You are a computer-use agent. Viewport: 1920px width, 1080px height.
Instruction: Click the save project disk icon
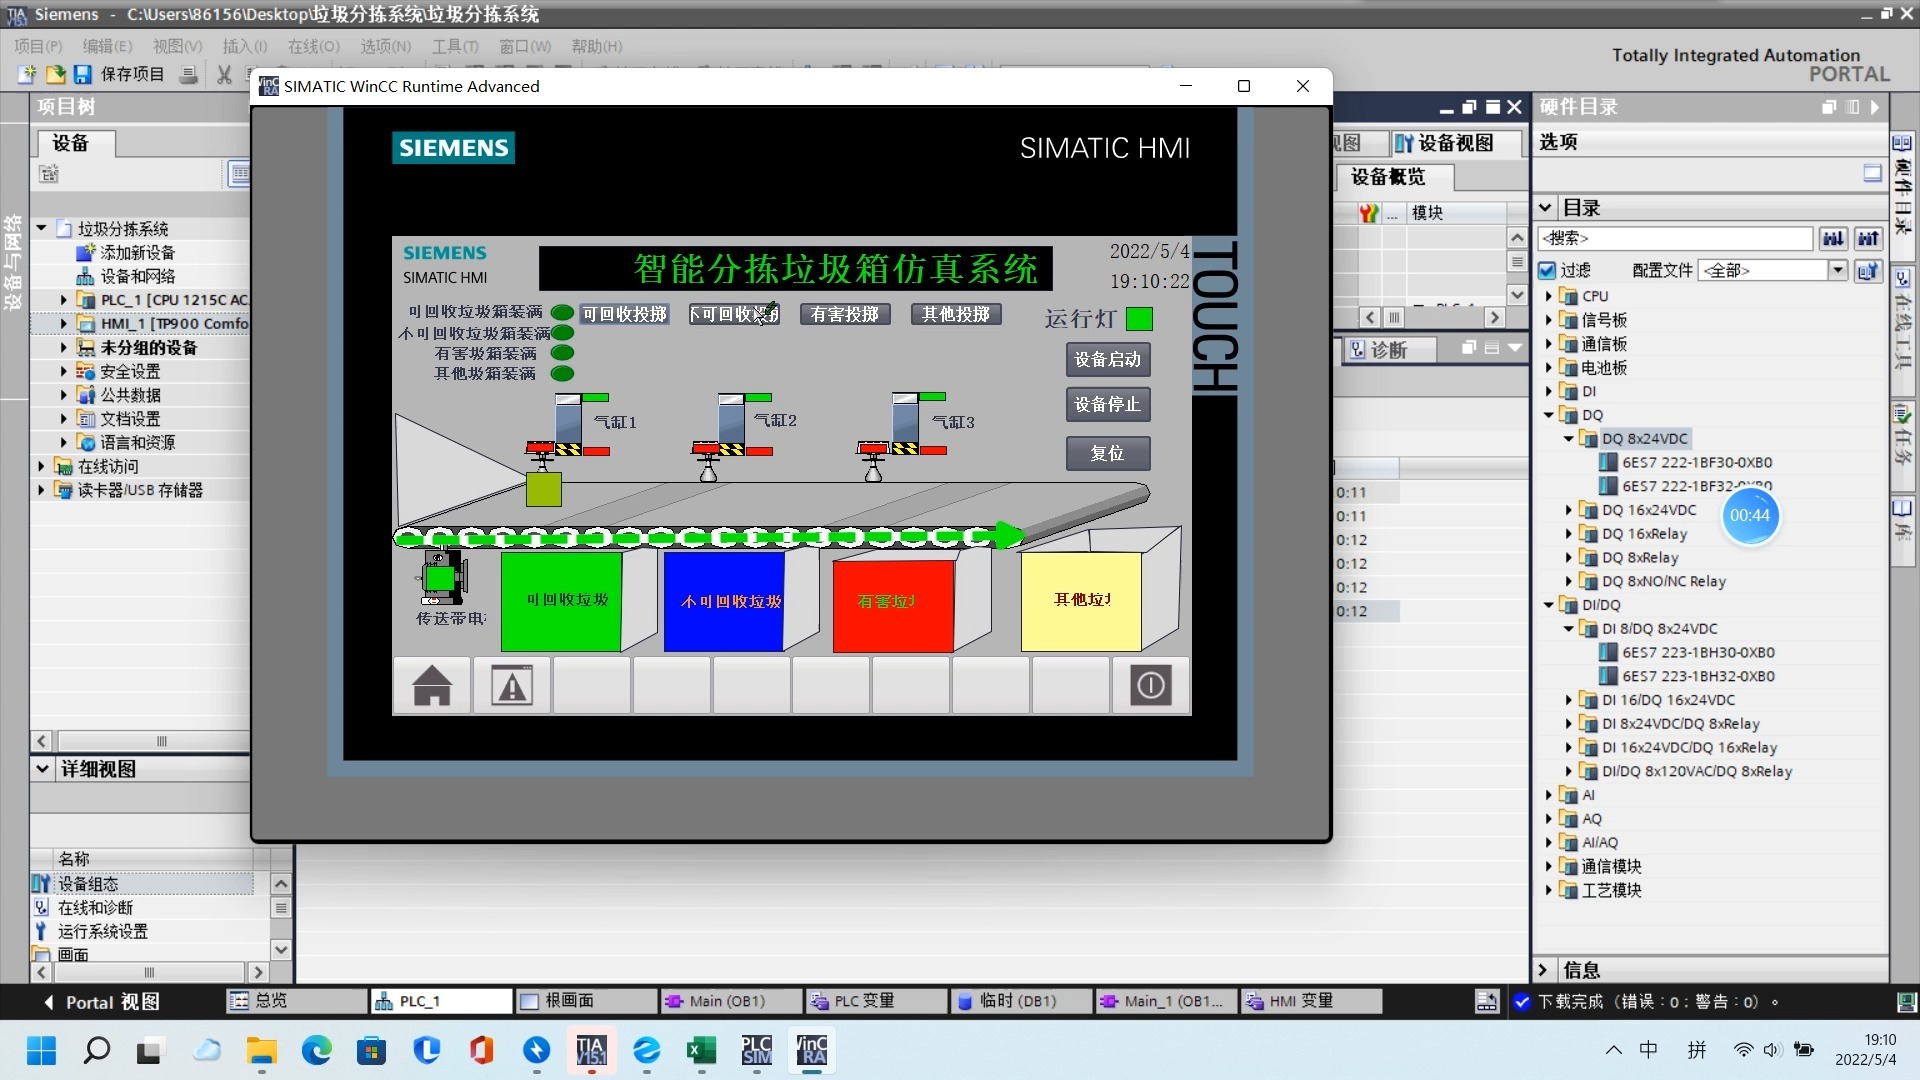click(x=83, y=75)
